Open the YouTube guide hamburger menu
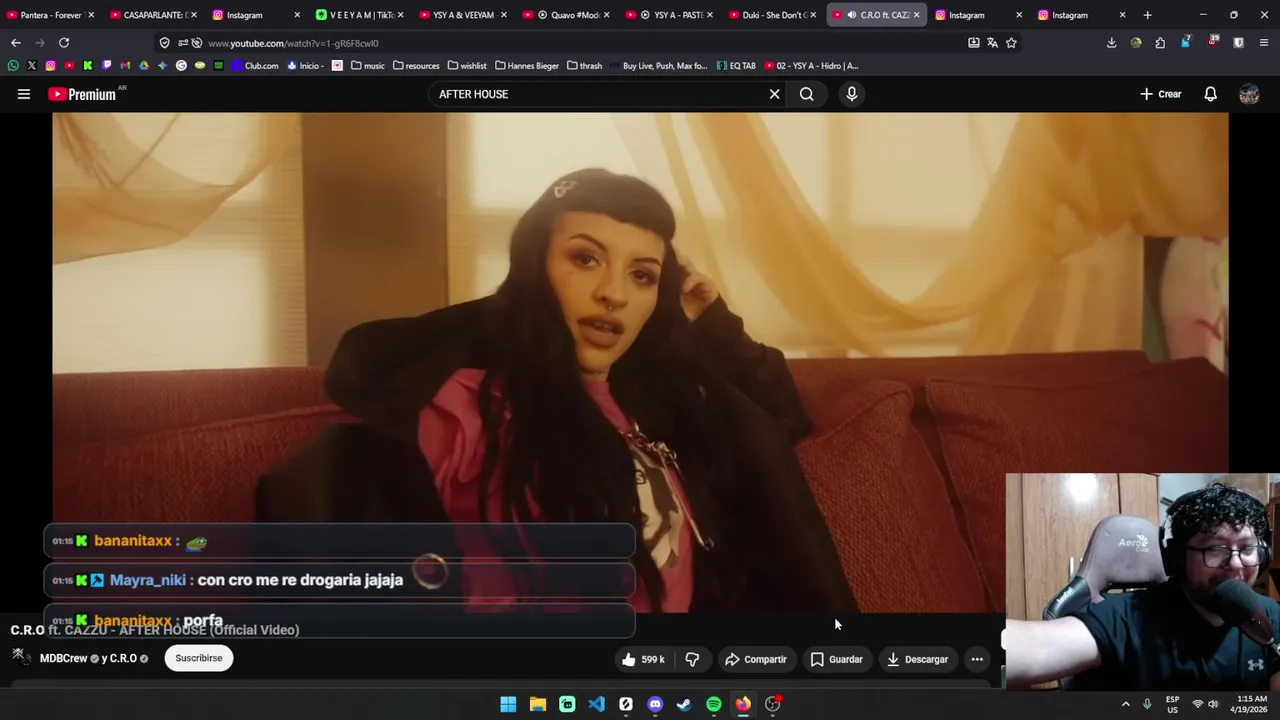This screenshot has width=1280, height=720. [x=23, y=94]
